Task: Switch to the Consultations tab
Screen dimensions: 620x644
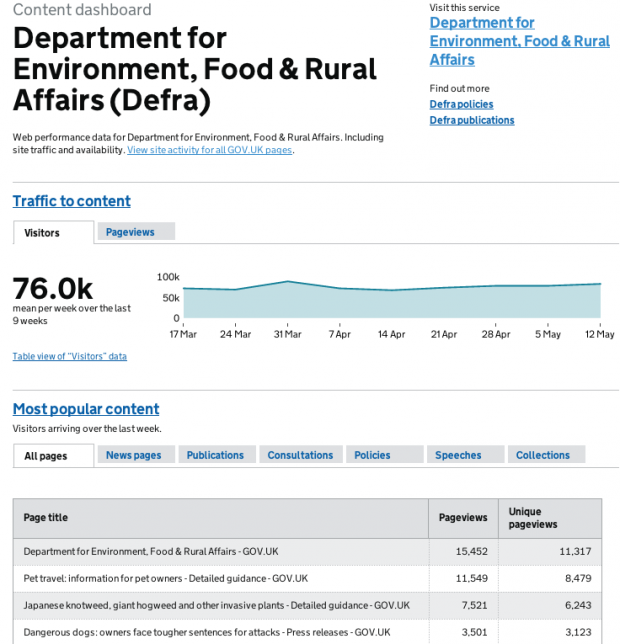Action: [x=301, y=455]
